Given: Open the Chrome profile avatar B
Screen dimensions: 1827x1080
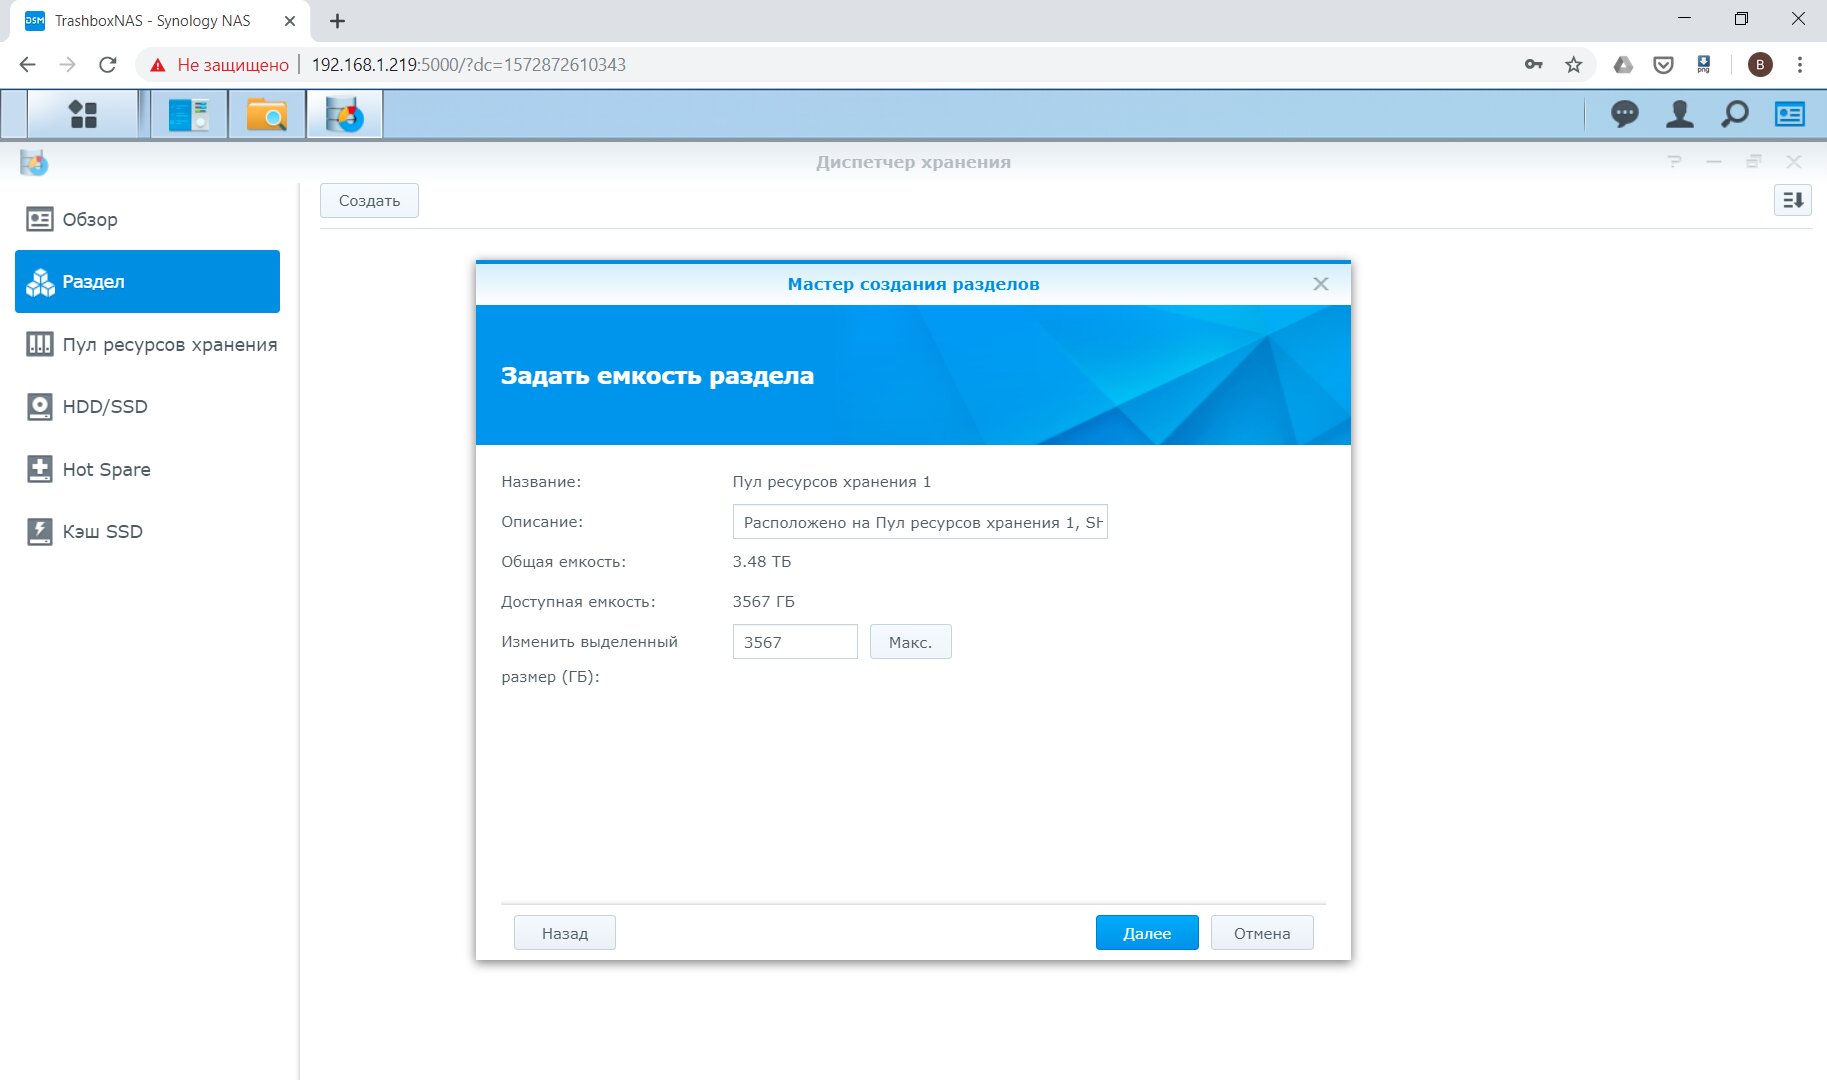Looking at the screenshot, I should pyautogui.click(x=1760, y=65).
